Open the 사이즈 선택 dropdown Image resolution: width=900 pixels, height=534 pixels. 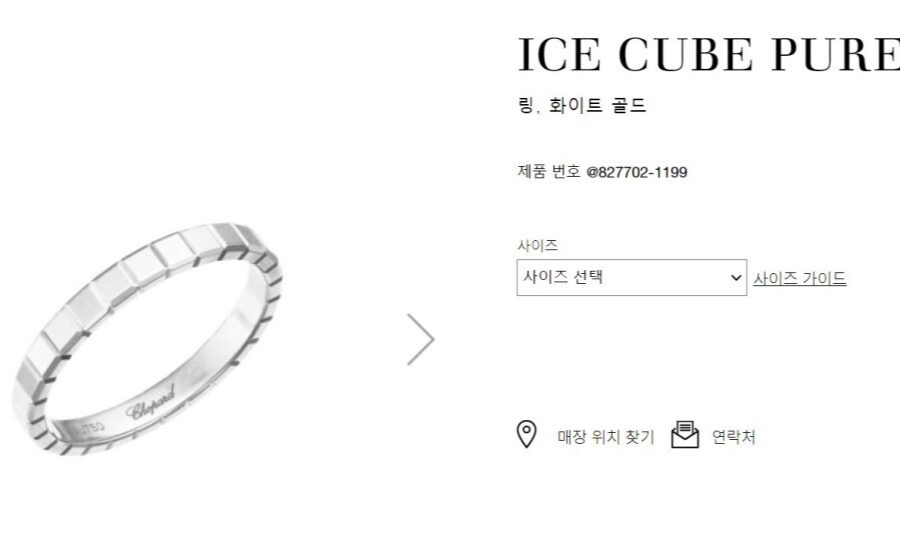pos(631,277)
